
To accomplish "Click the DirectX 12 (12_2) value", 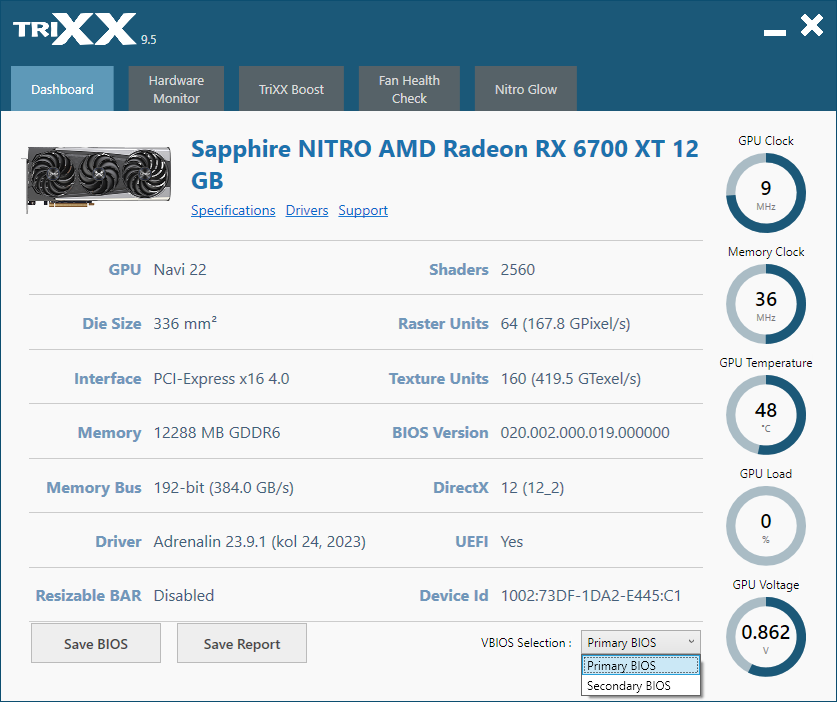I will 532,487.
